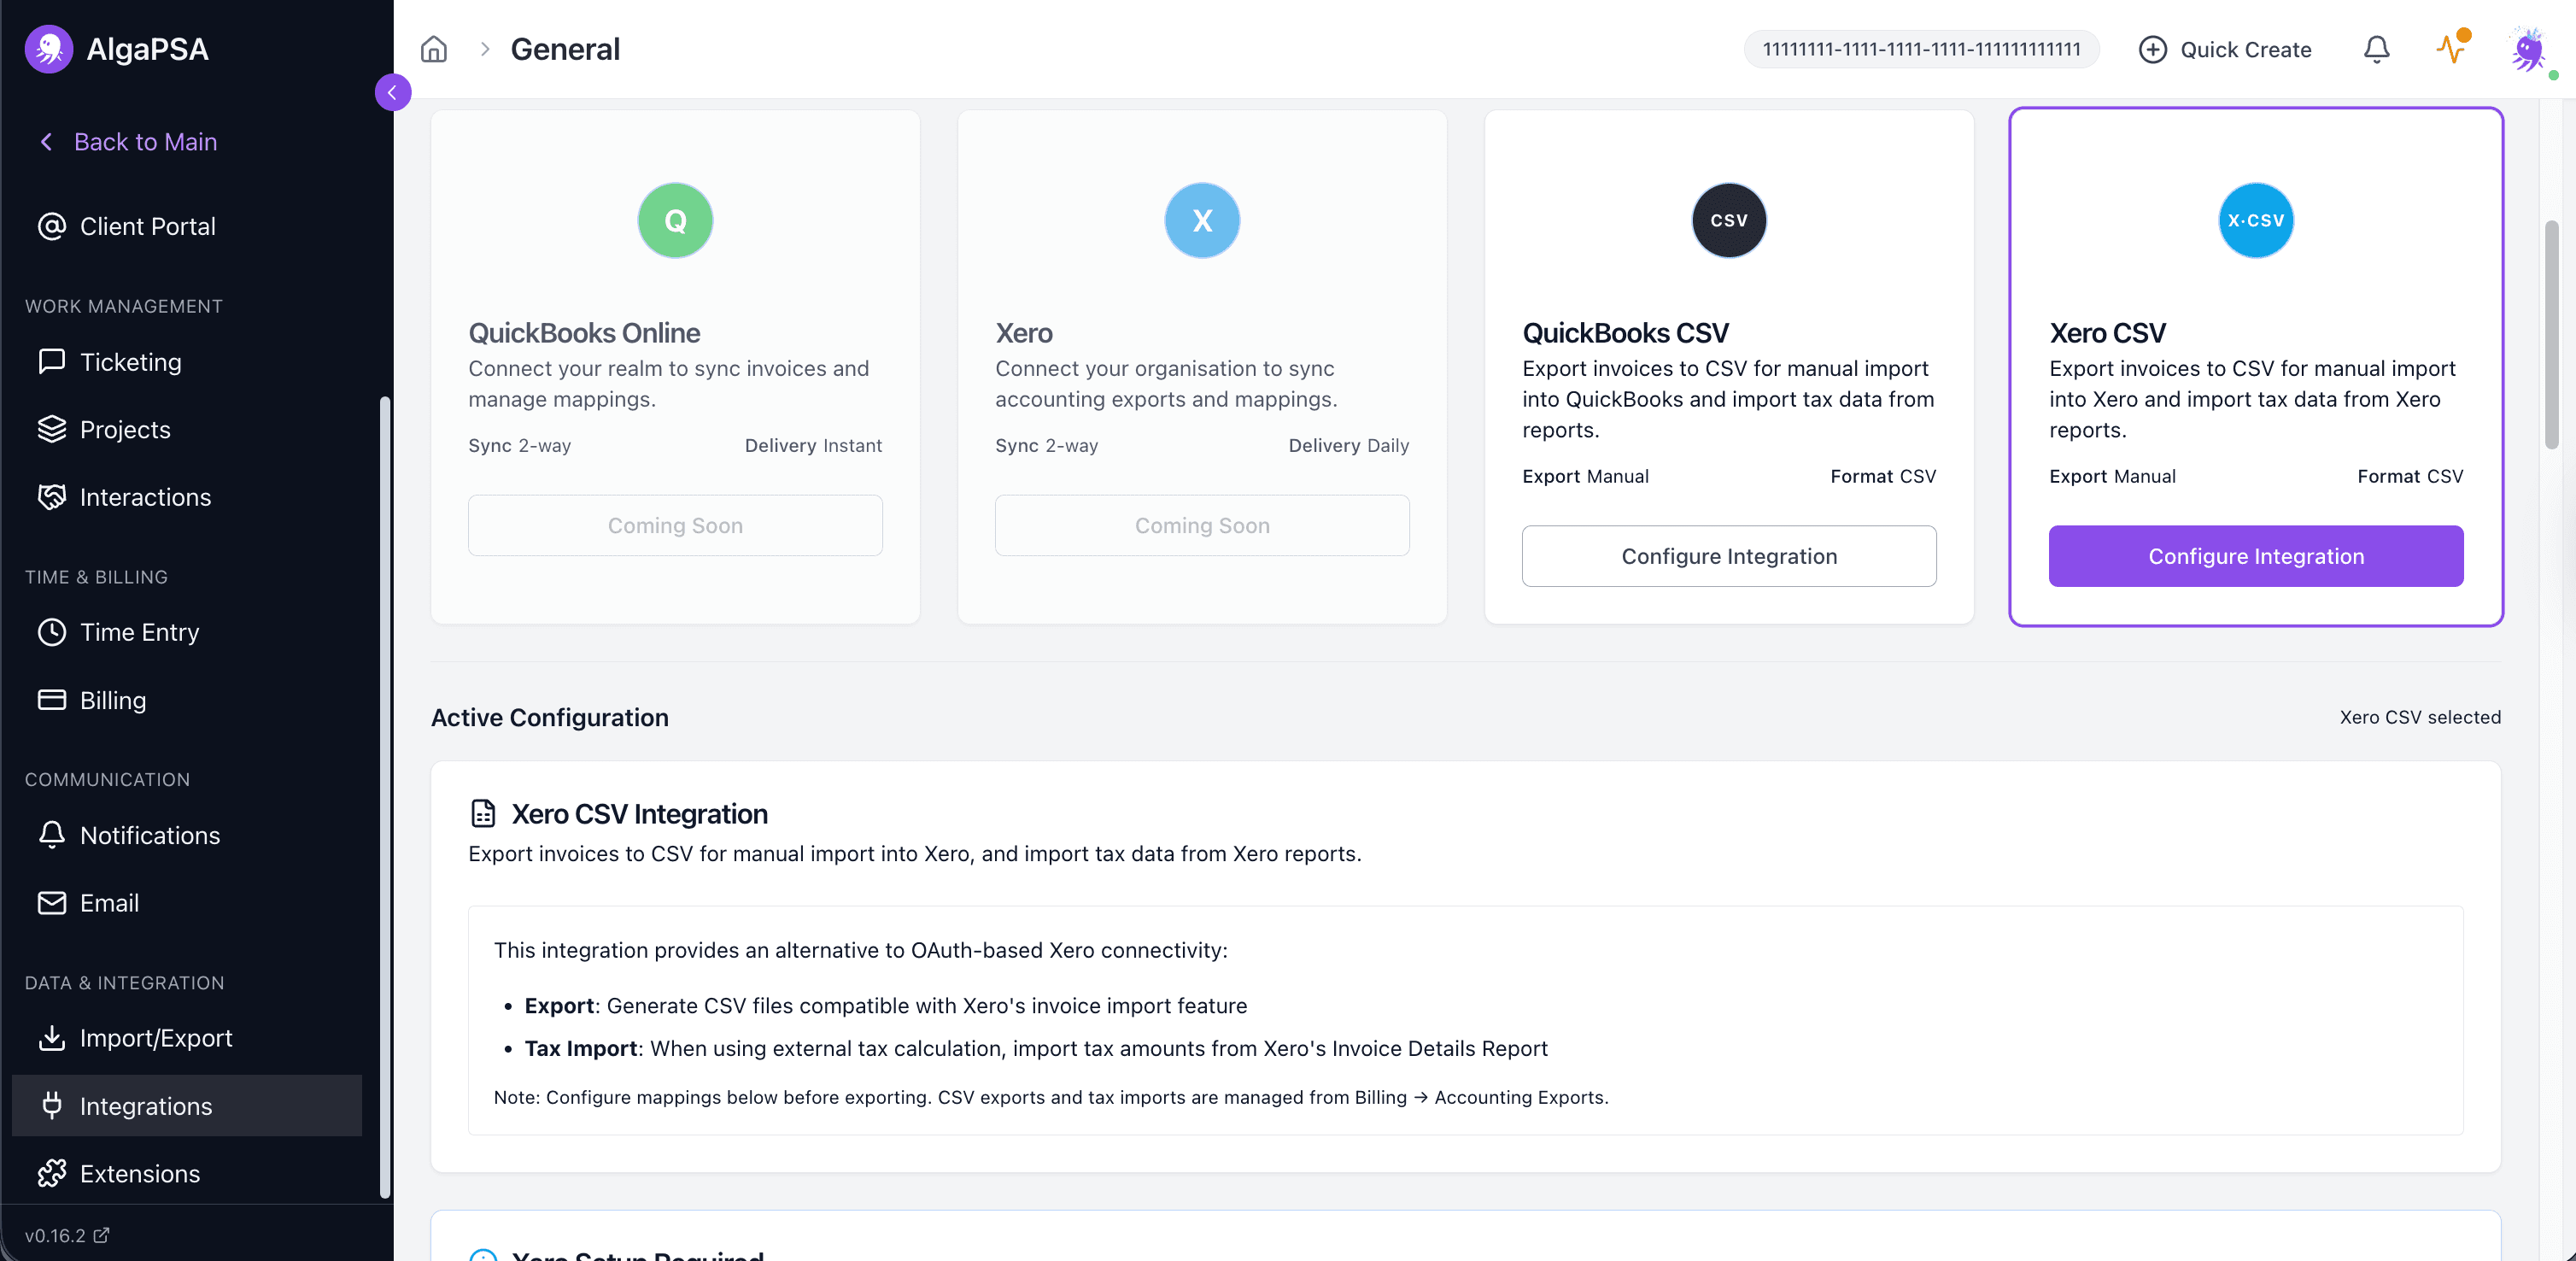Open the Extensions section
The image size is (2576, 1261).
coord(140,1174)
